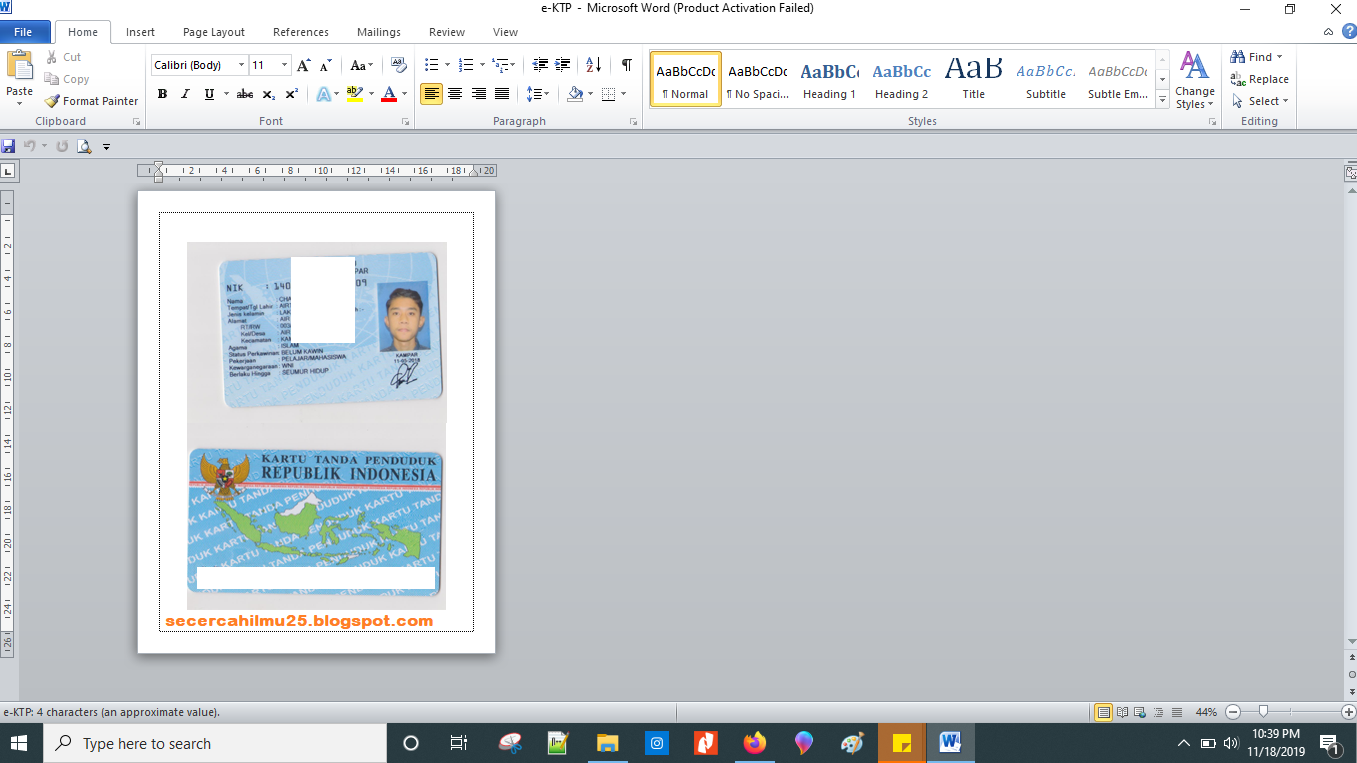This screenshot has width=1357, height=763.
Task: Switch to Full Screen Reading view
Action: click(1122, 712)
